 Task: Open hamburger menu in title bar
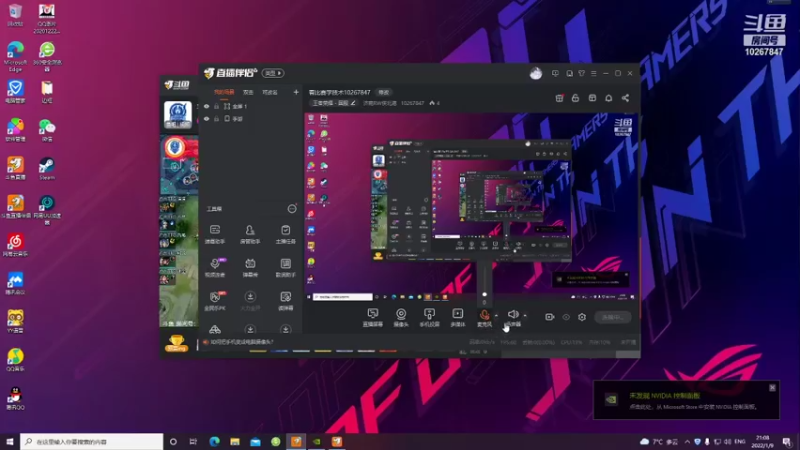coord(593,73)
